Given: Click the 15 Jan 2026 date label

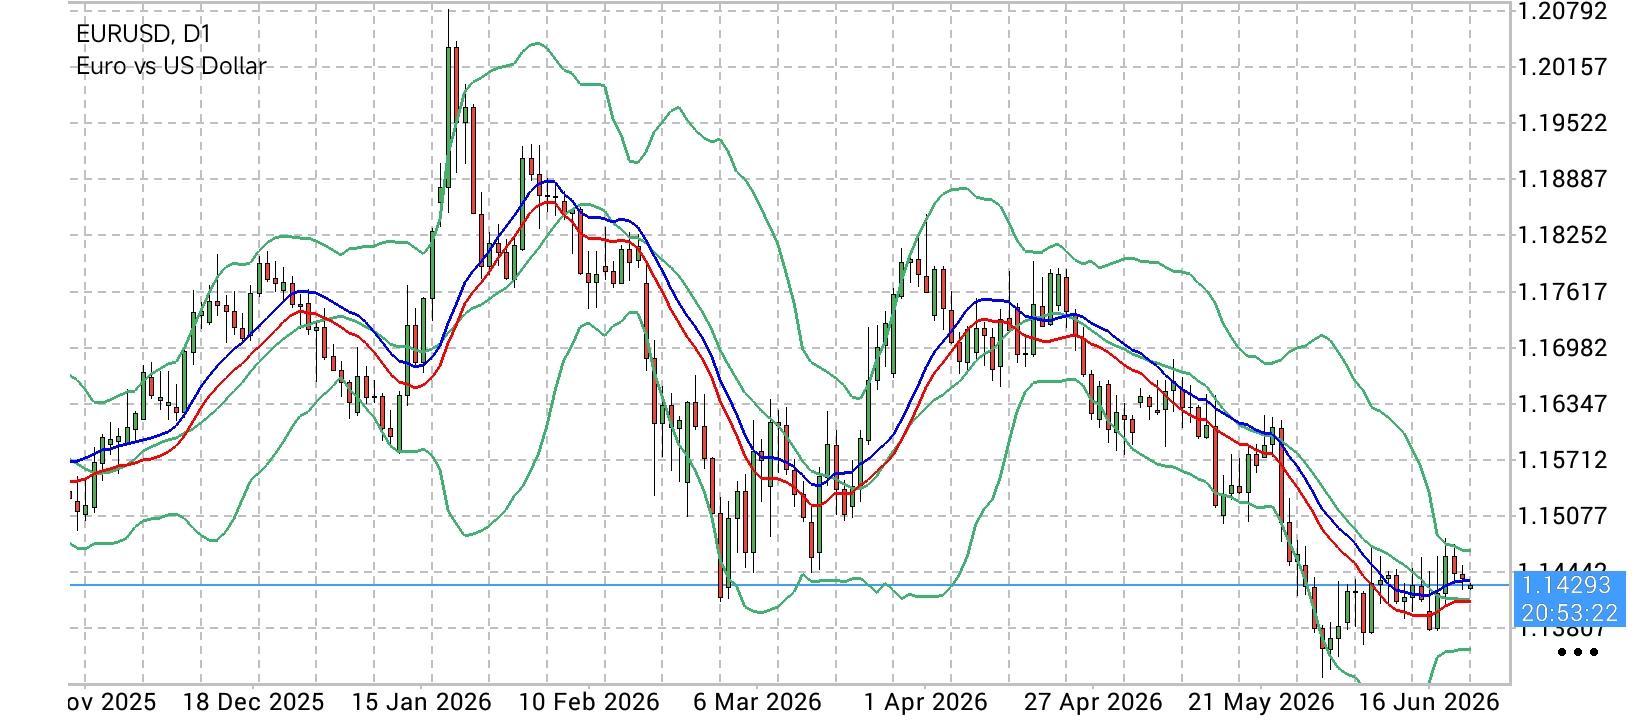Looking at the screenshot, I should (421, 702).
